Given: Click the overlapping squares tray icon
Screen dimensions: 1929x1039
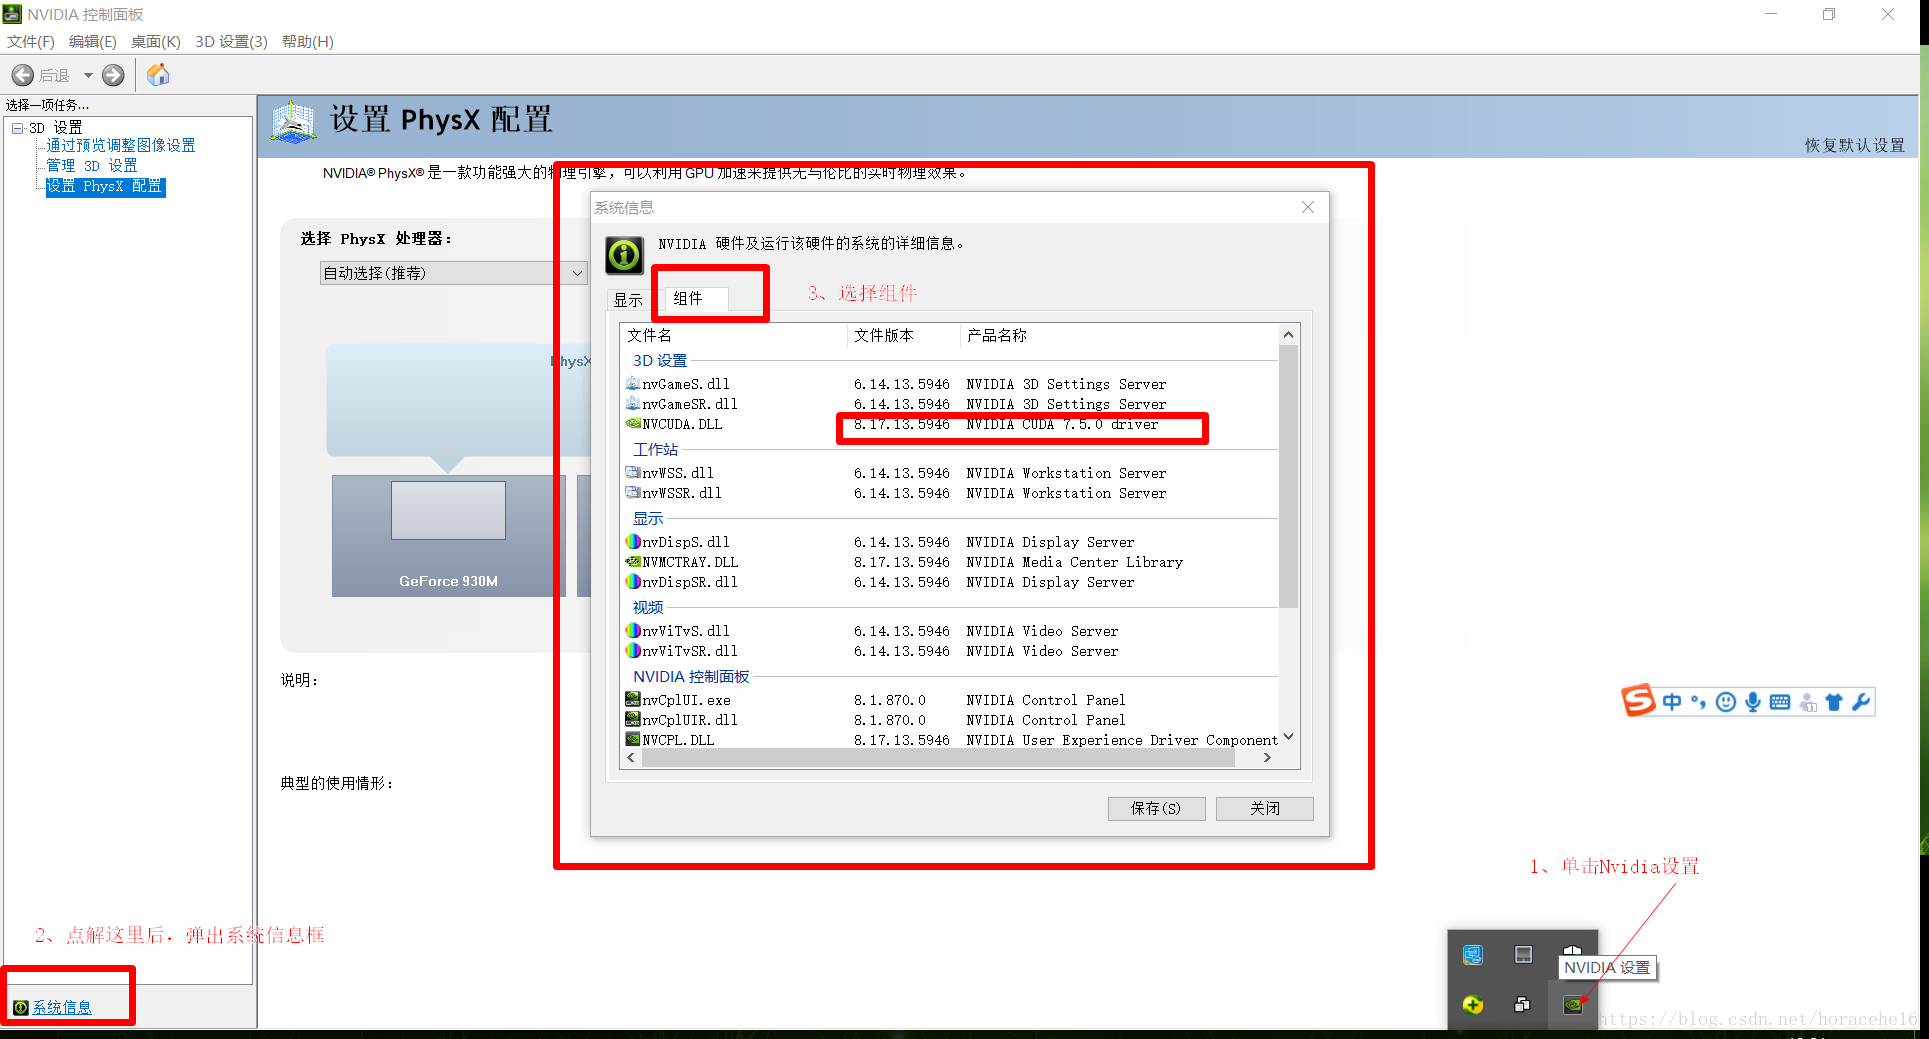Looking at the screenshot, I should click(1523, 1005).
